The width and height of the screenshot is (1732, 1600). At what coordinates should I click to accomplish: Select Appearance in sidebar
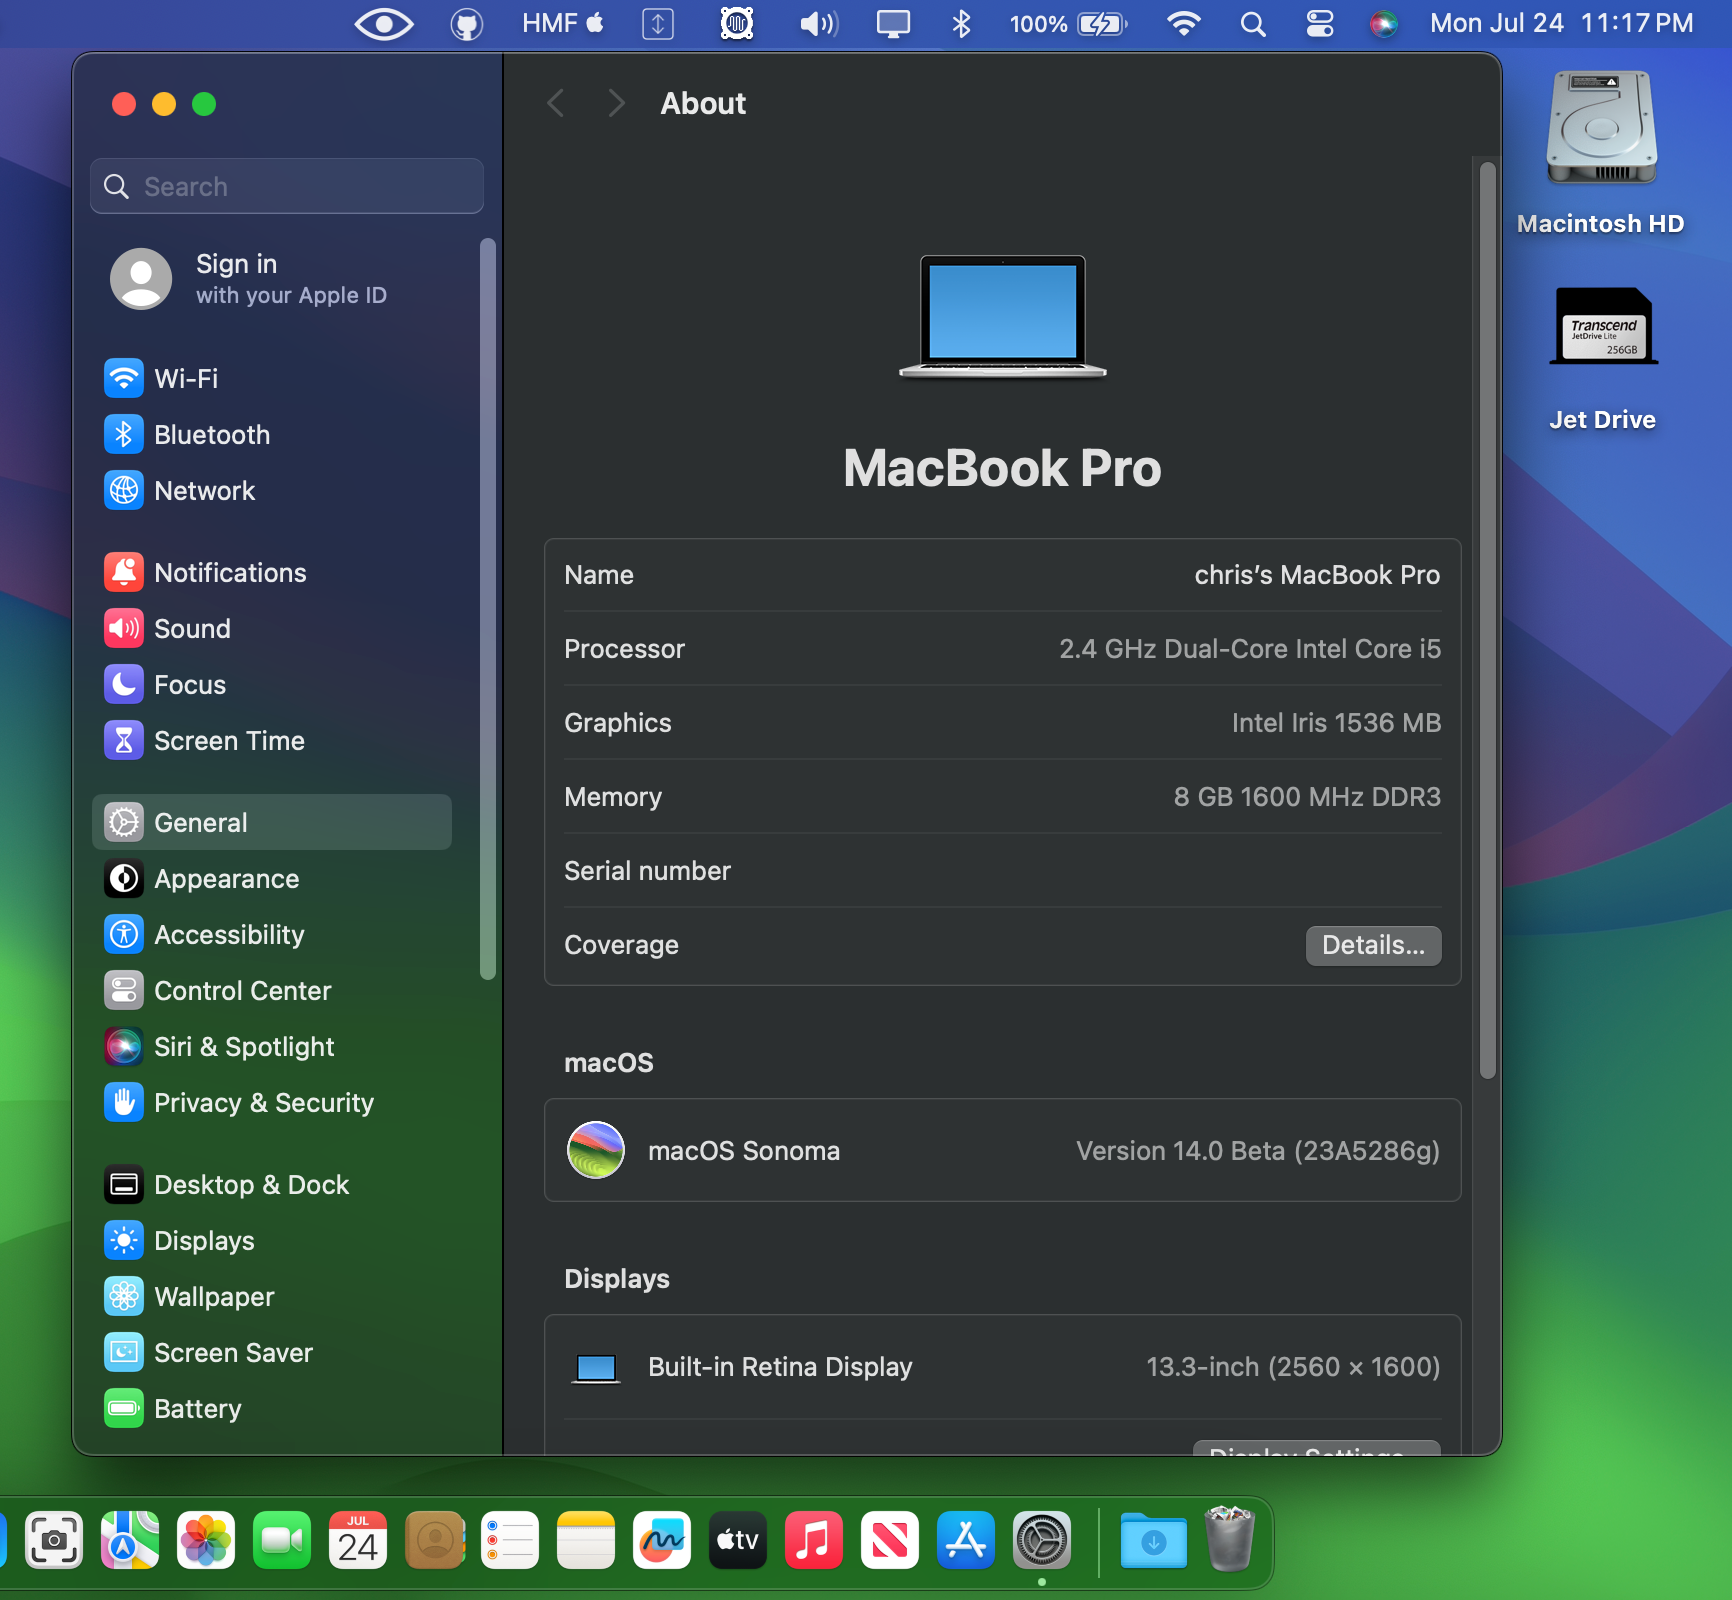pos(271,879)
